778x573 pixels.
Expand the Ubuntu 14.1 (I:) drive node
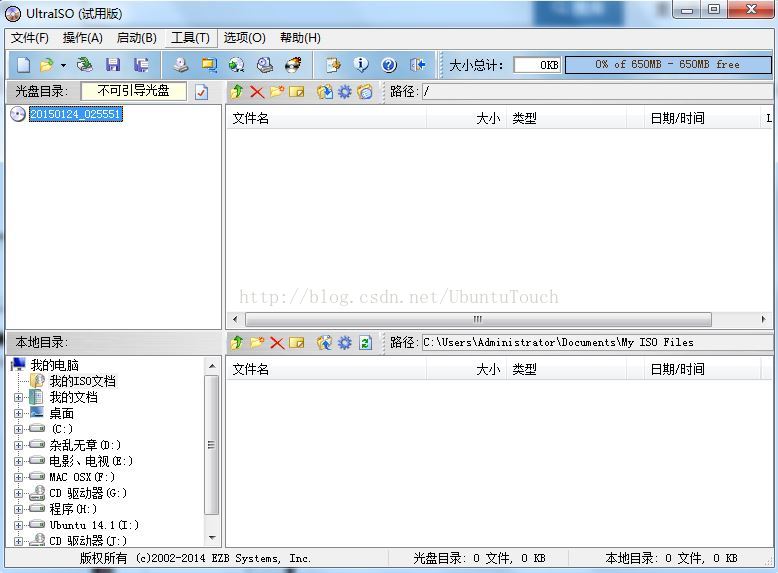pos(18,525)
